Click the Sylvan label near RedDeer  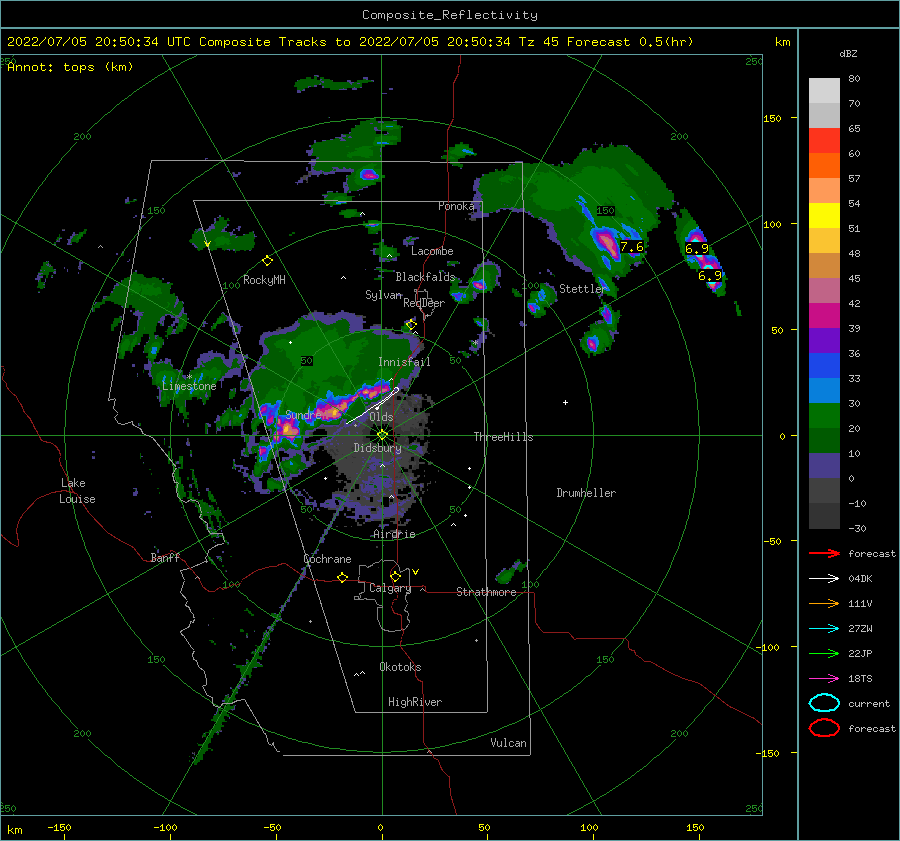[383, 296]
